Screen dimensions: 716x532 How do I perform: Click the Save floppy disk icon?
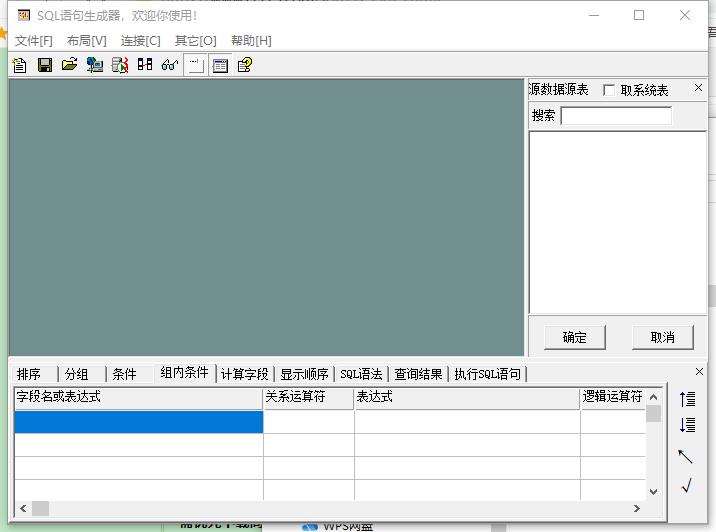[45, 65]
